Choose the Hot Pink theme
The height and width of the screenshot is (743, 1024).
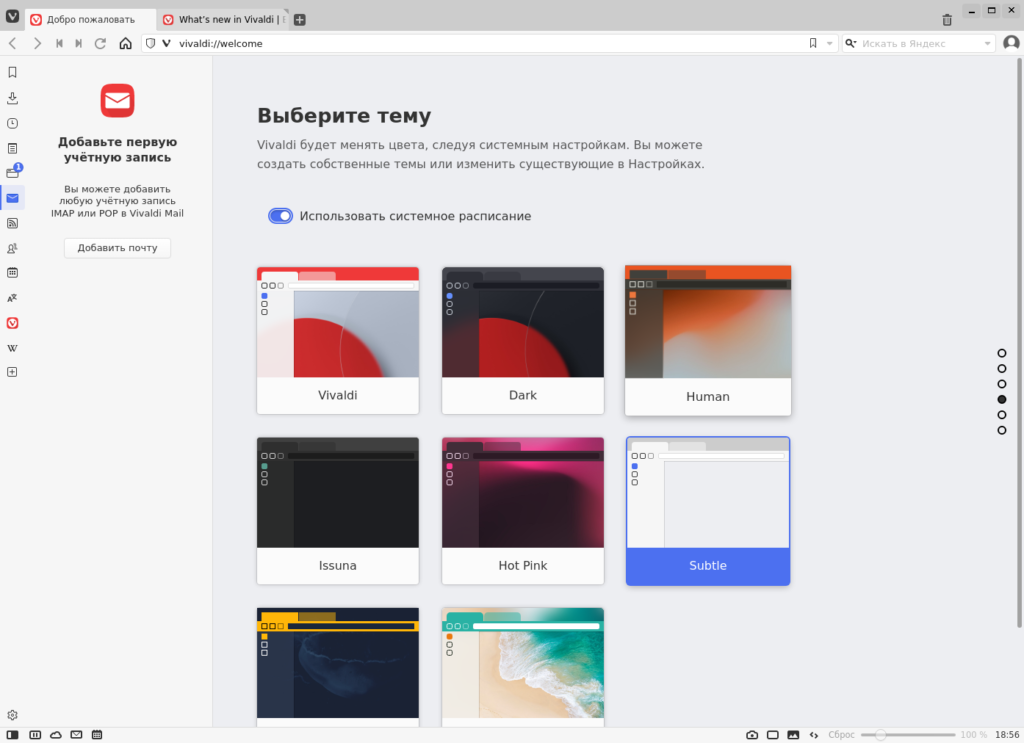(522, 511)
